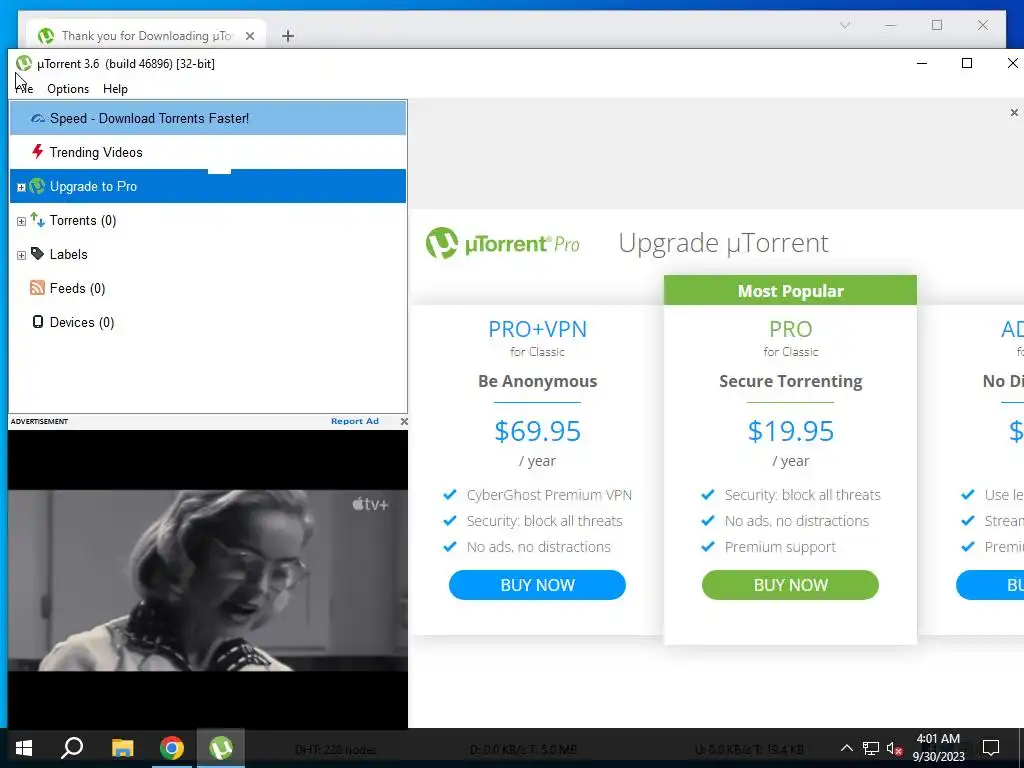Screen dimensions: 1024x768
Task: Click the device icon beside Devices
Action: pos(38,322)
